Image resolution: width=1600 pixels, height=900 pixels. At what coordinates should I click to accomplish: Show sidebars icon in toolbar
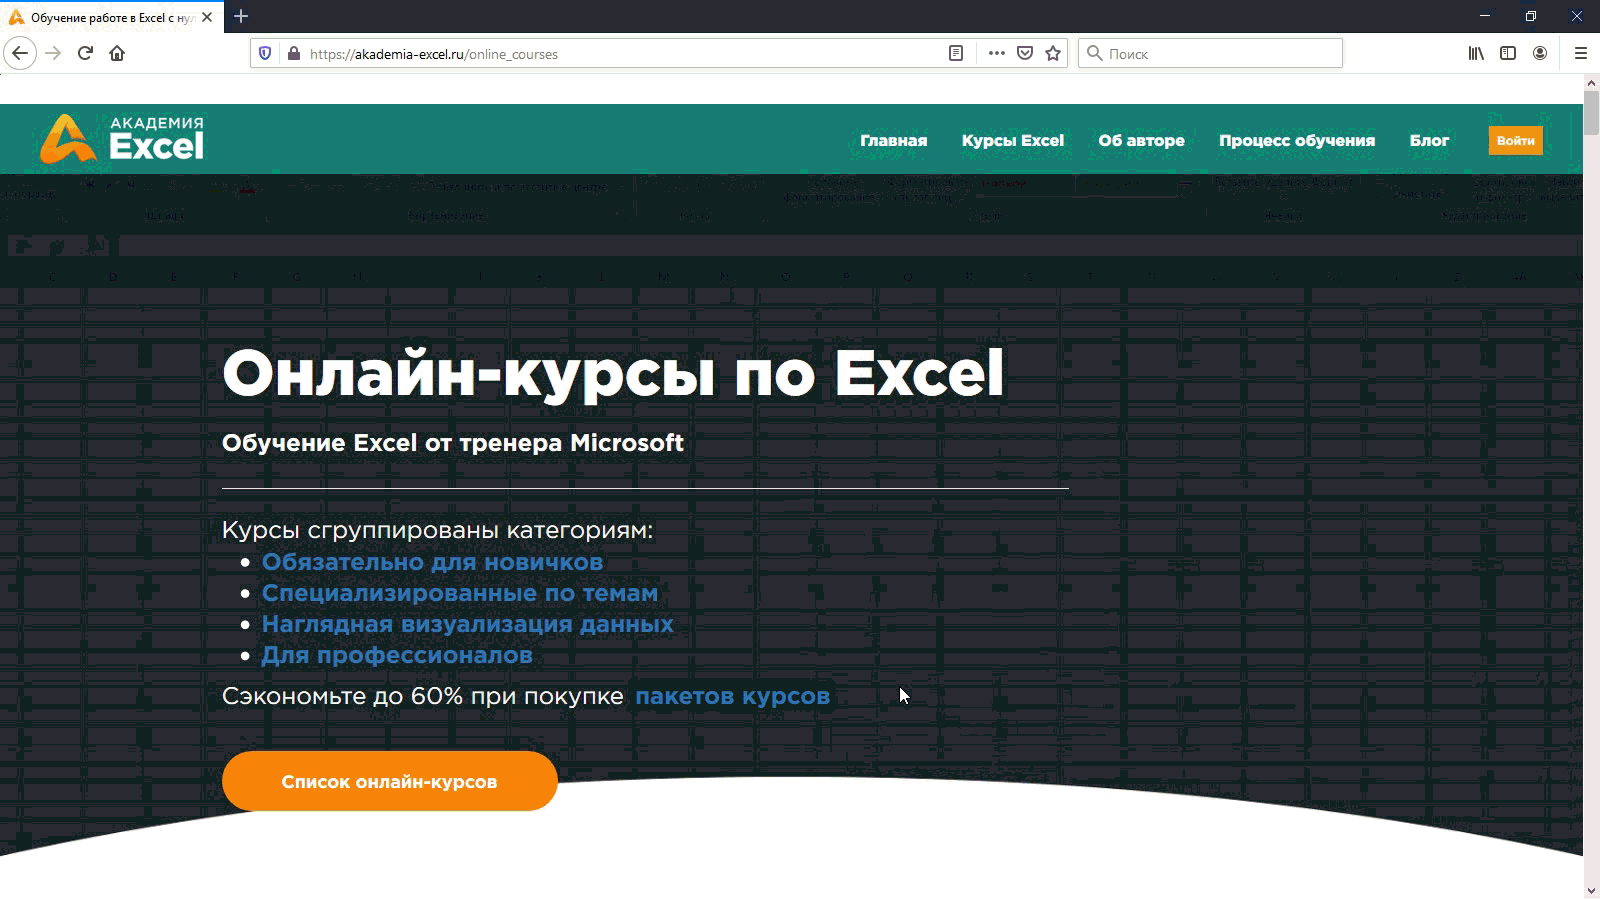tap(1508, 53)
